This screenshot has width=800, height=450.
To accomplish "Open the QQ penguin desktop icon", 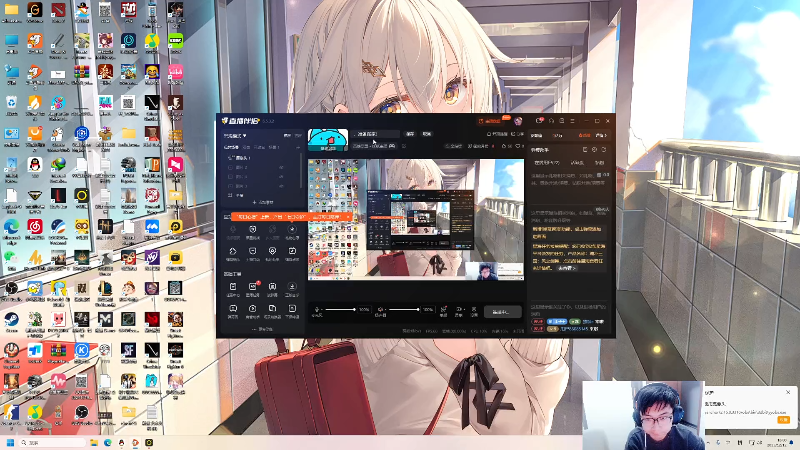I will tap(35, 166).
